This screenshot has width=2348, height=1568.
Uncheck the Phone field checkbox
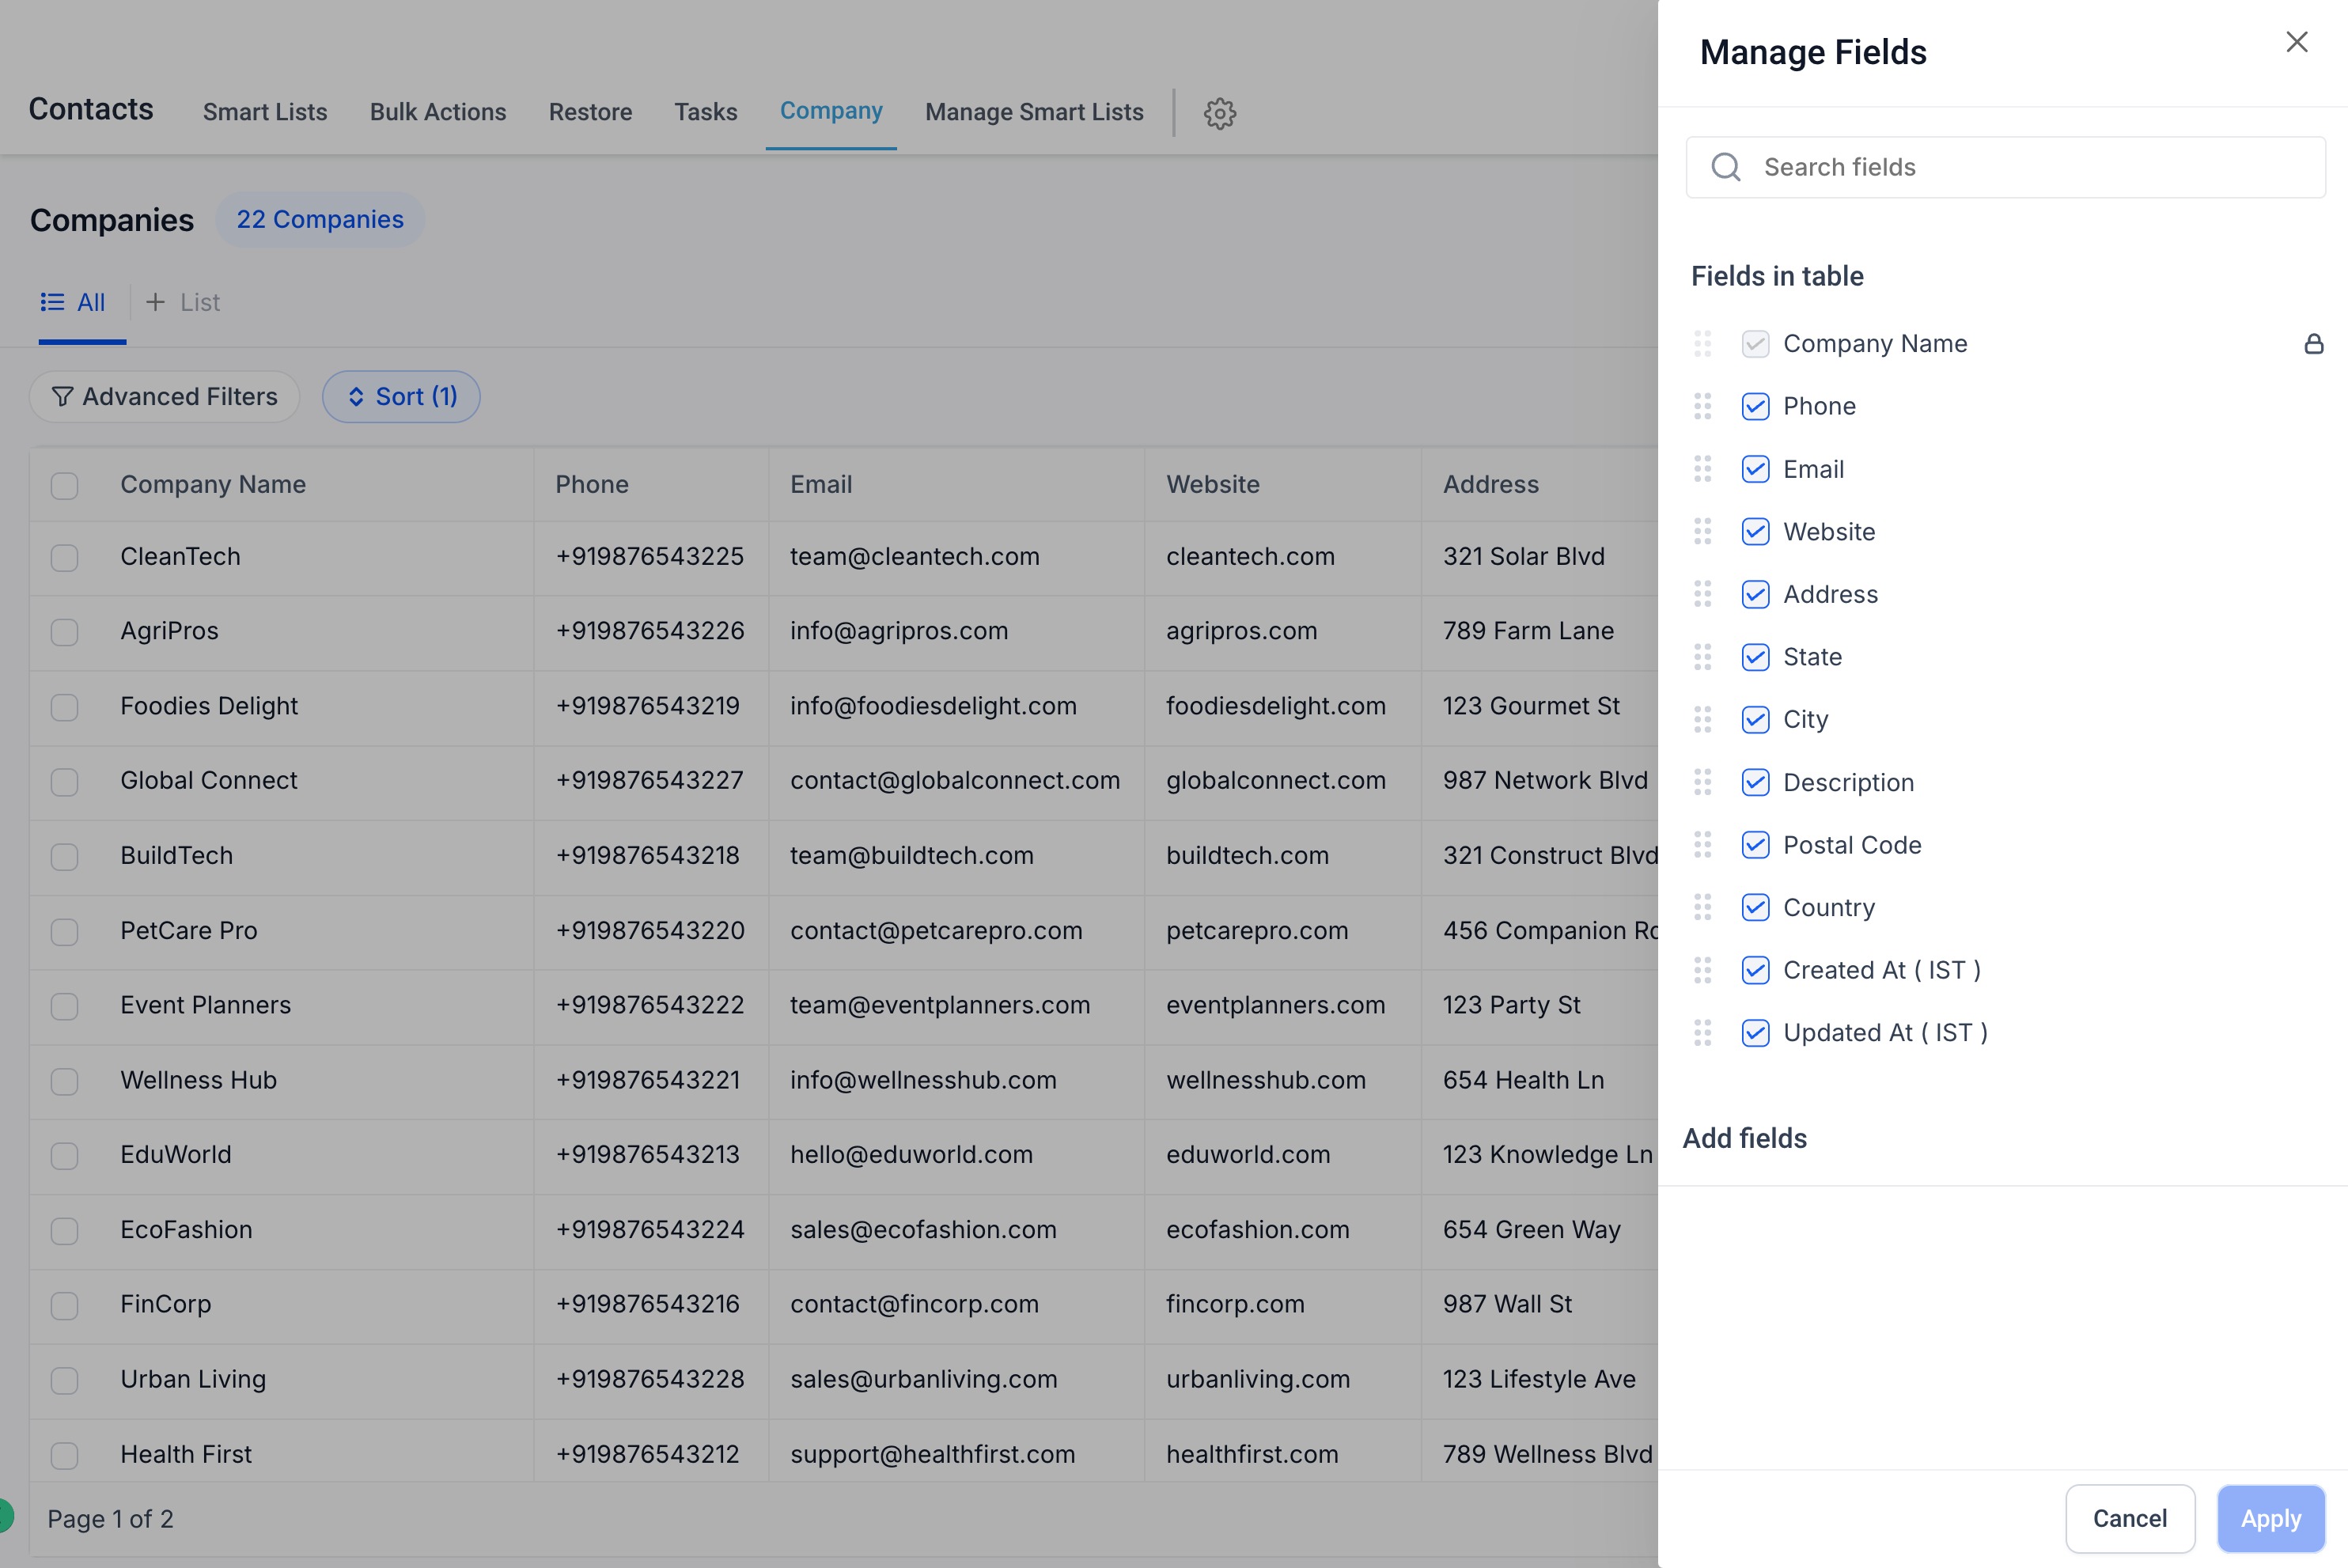coord(1755,406)
